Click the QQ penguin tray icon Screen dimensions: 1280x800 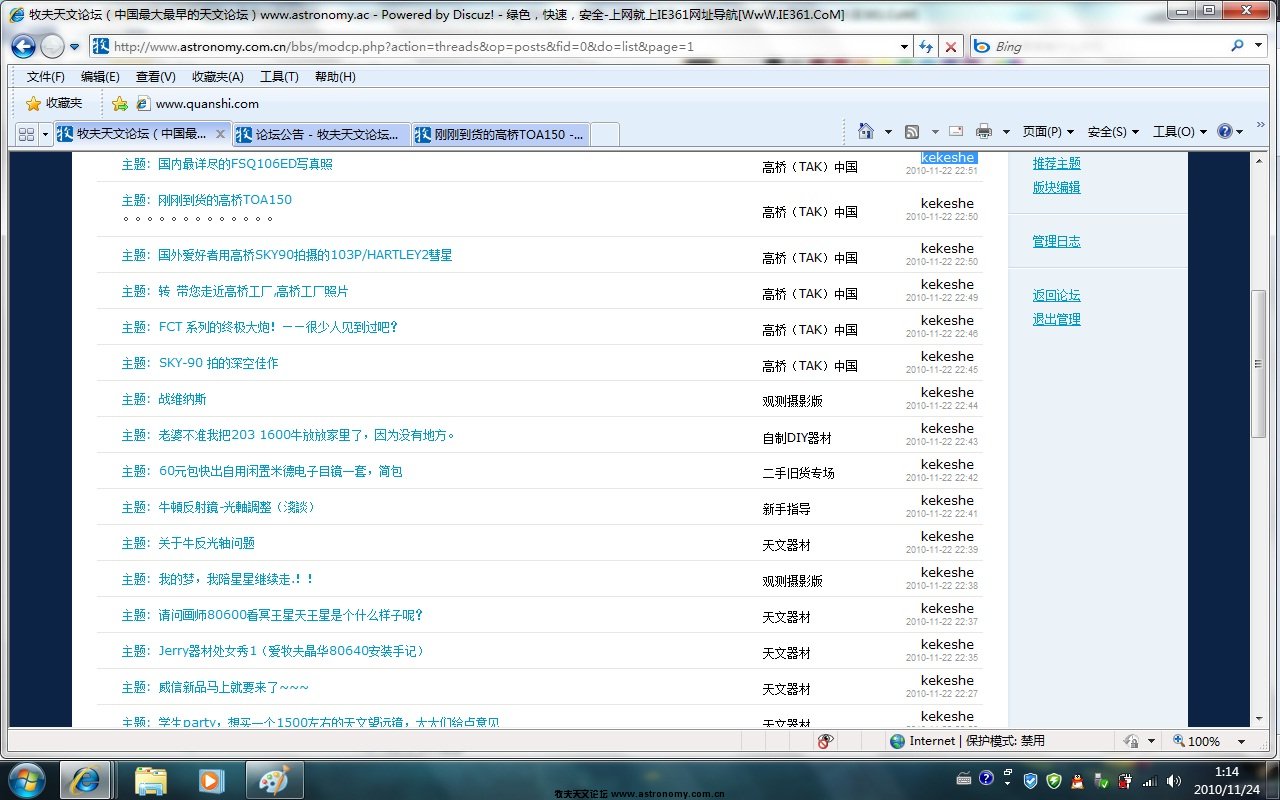pyautogui.click(x=1077, y=781)
